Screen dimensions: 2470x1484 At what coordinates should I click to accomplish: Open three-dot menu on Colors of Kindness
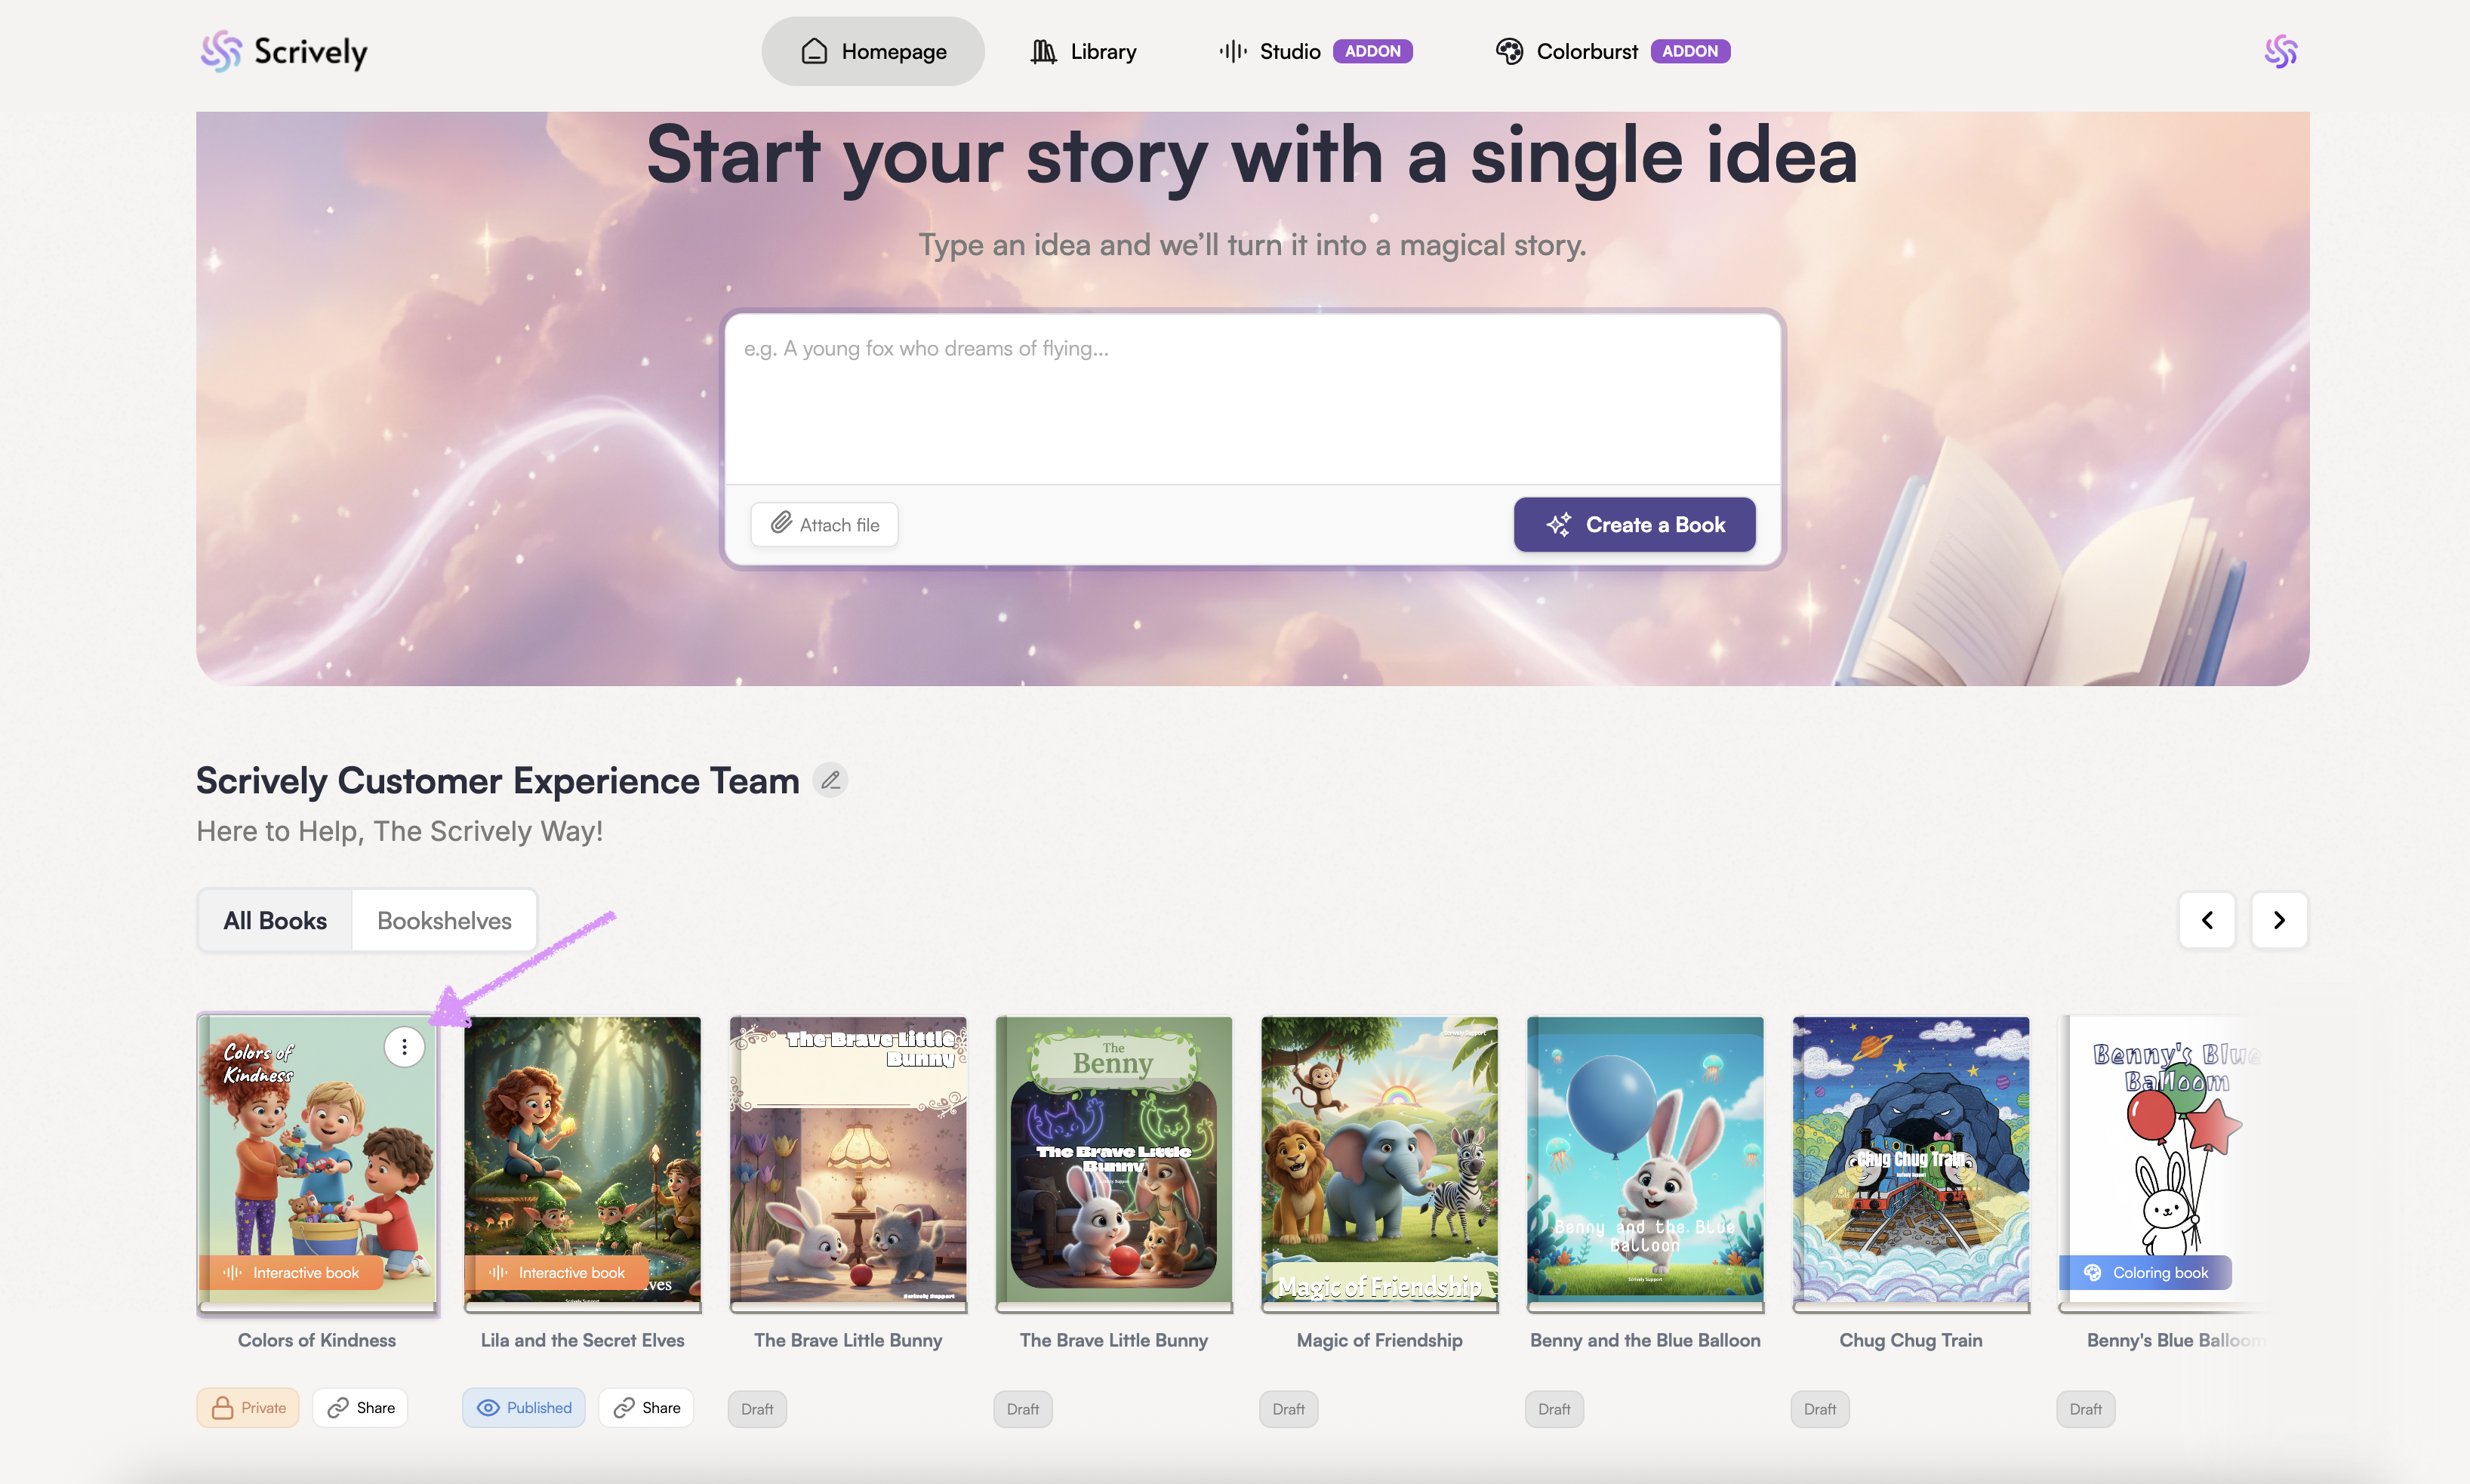pyautogui.click(x=404, y=1047)
